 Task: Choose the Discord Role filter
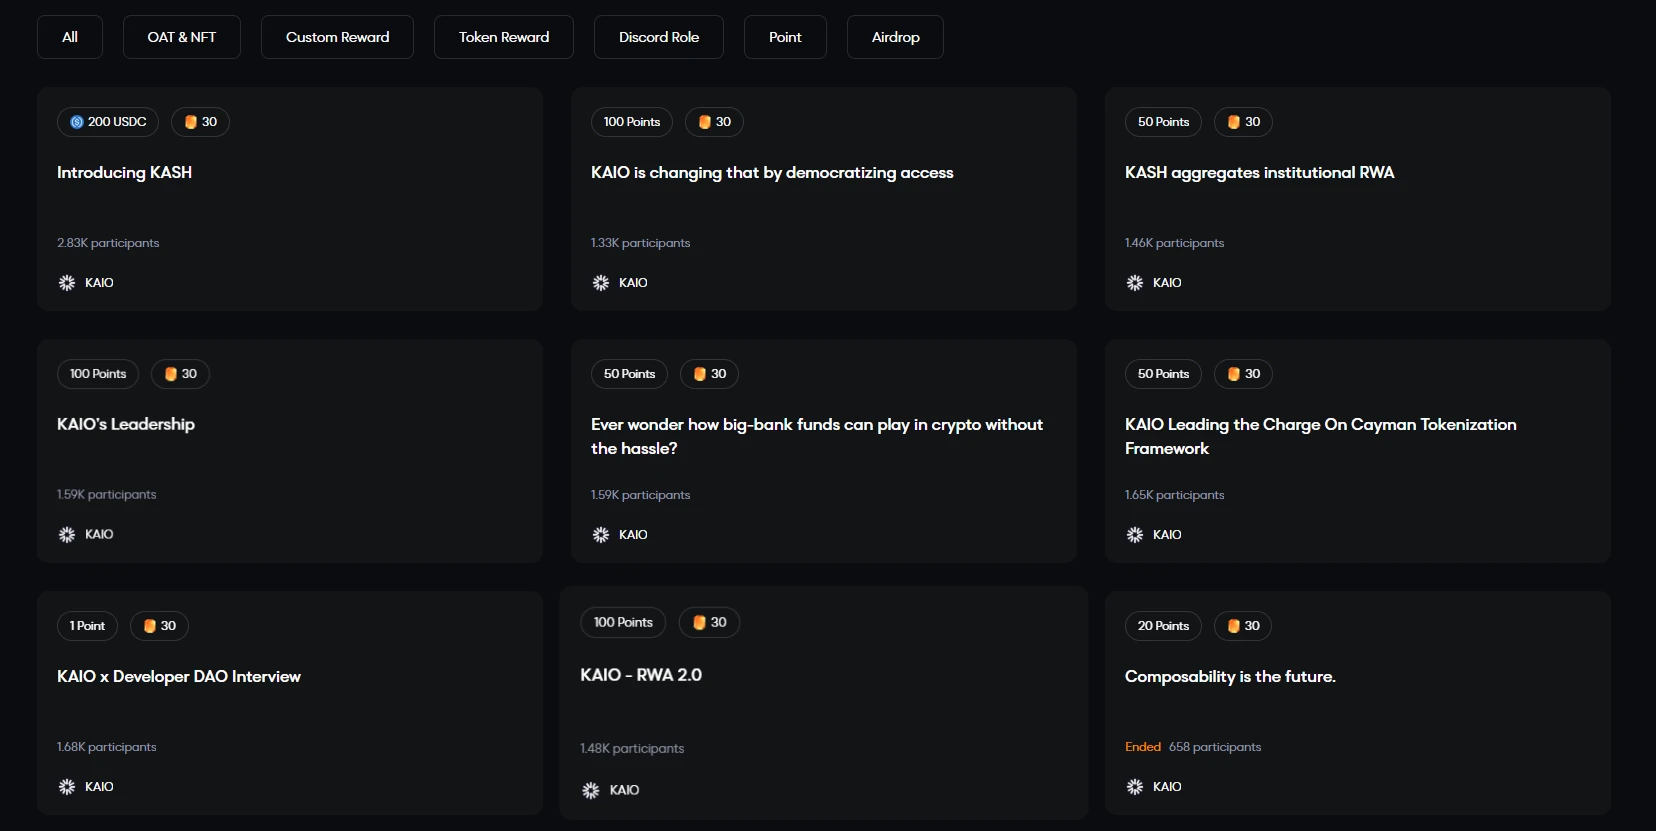click(658, 37)
